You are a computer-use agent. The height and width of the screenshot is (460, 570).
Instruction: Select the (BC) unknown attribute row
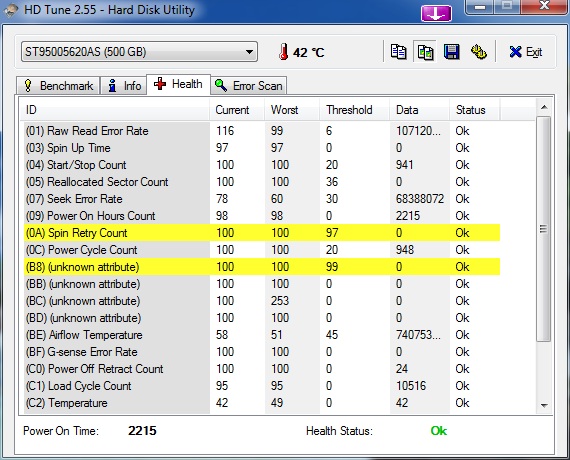[262, 301]
